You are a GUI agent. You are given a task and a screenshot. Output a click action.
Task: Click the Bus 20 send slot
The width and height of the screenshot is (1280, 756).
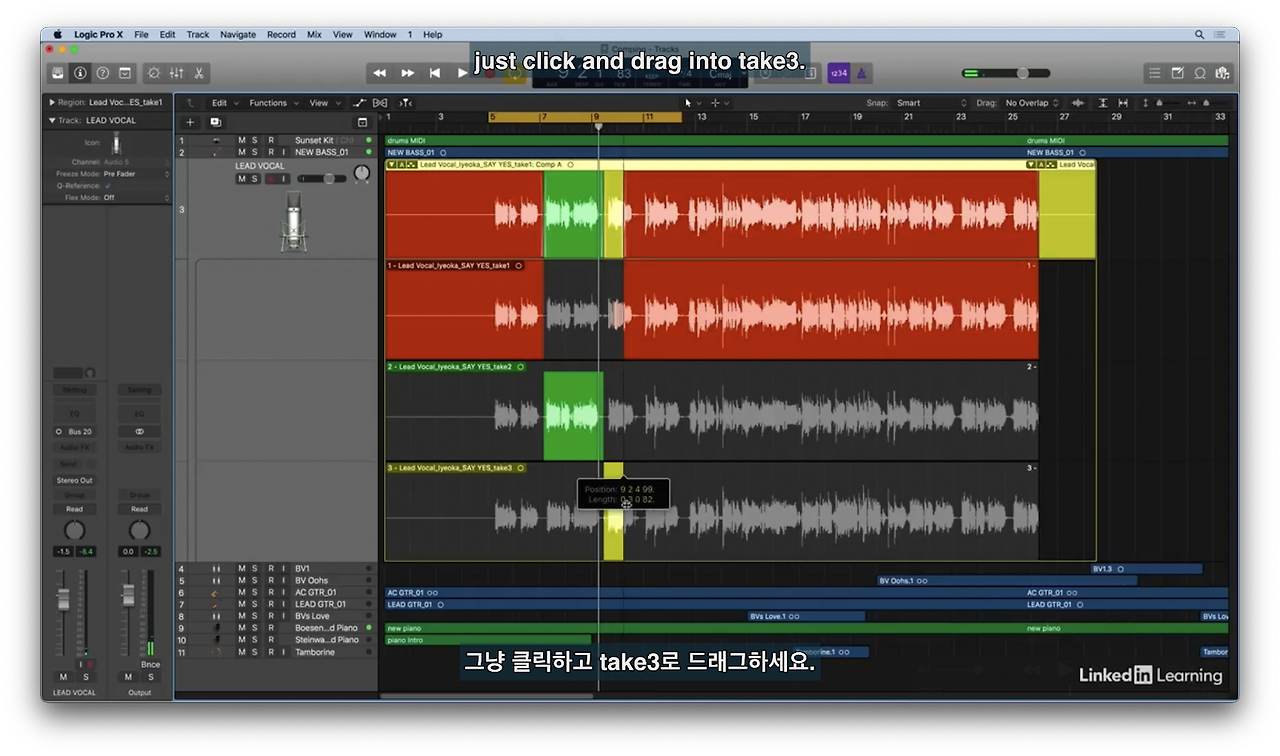point(75,432)
